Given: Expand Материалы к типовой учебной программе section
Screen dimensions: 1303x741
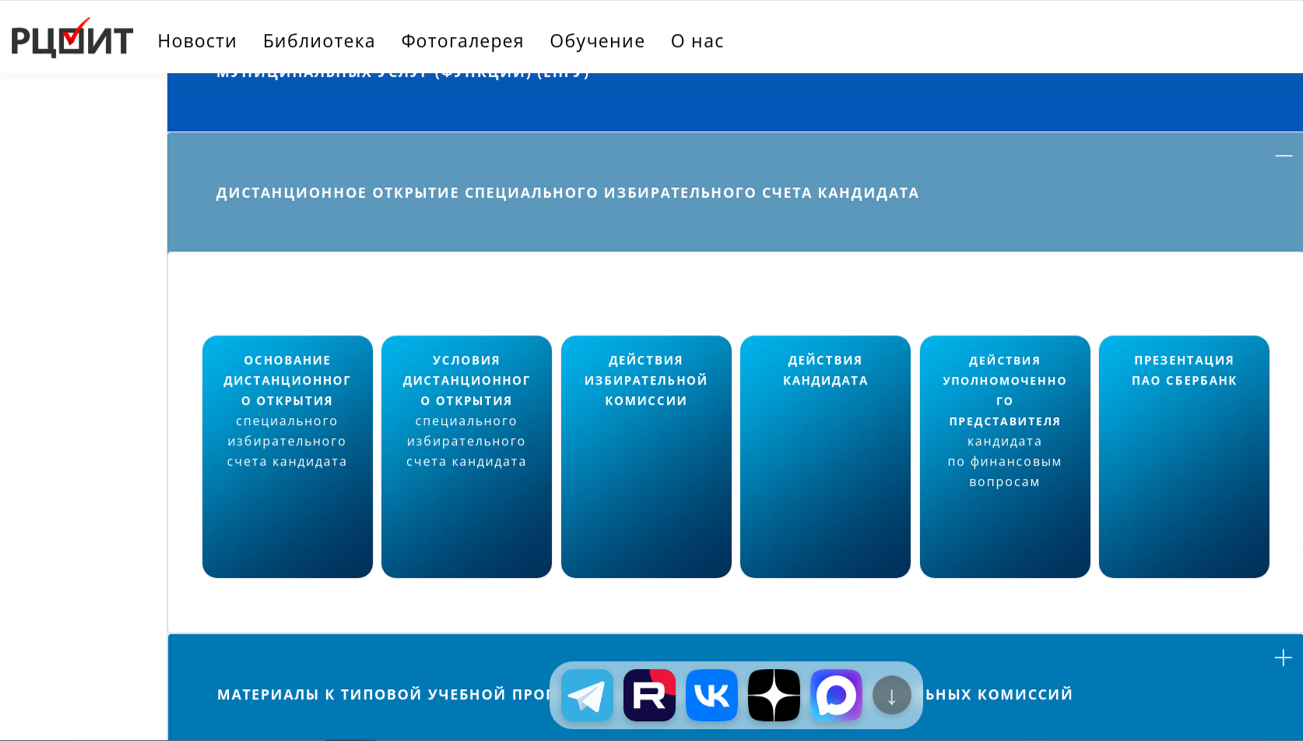Looking at the screenshot, I should pyautogui.click(x=380, y=694).
